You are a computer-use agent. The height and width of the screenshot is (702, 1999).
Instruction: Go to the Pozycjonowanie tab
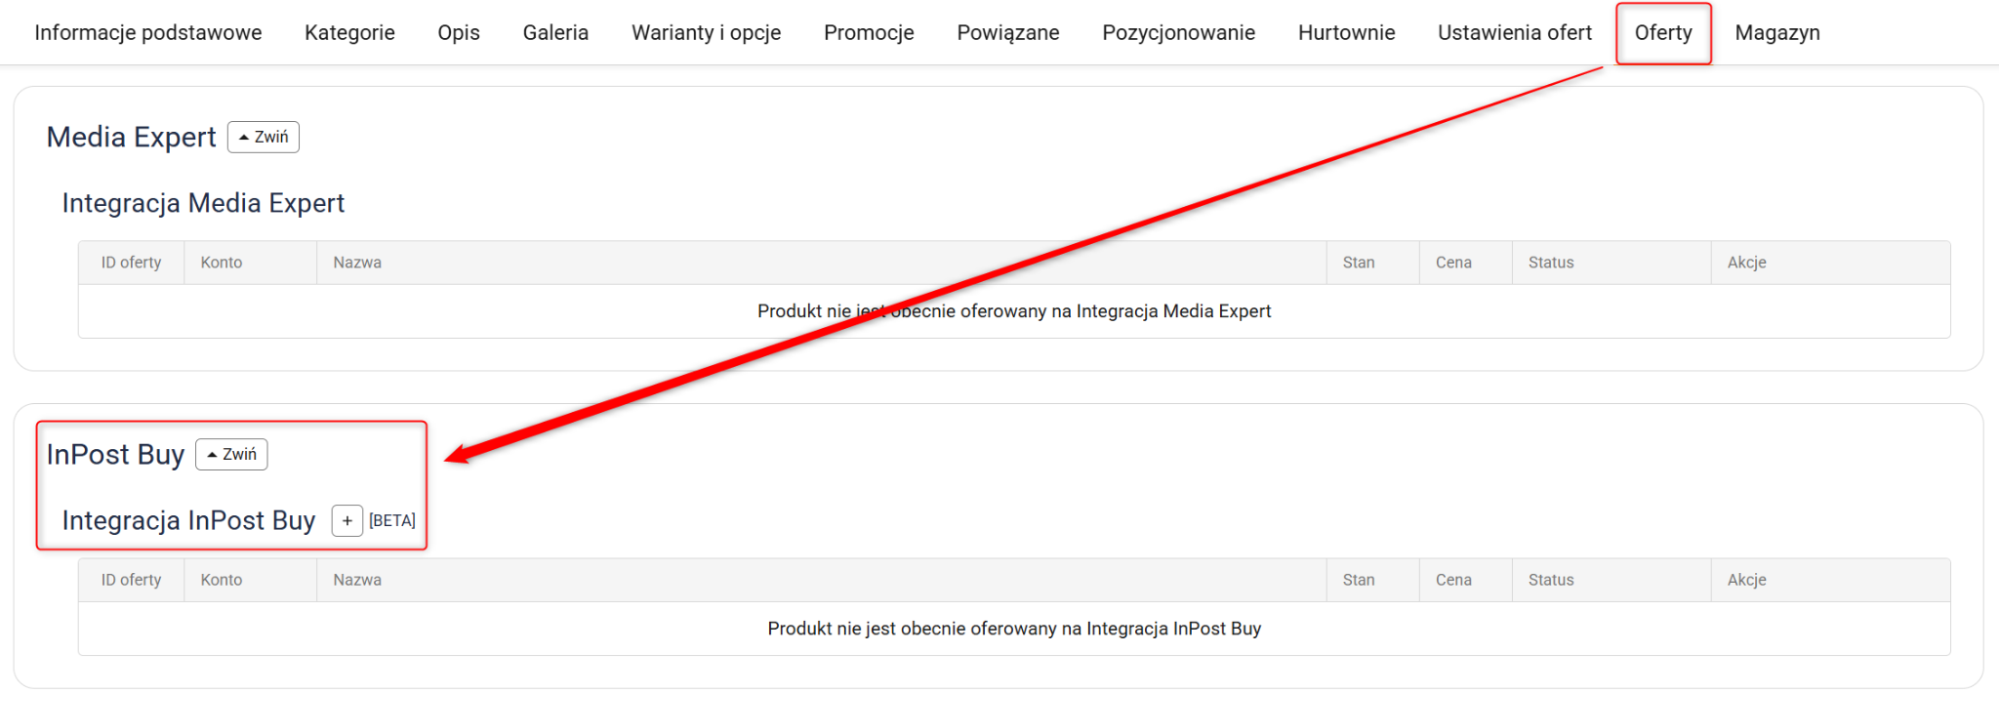(1178, 33)
